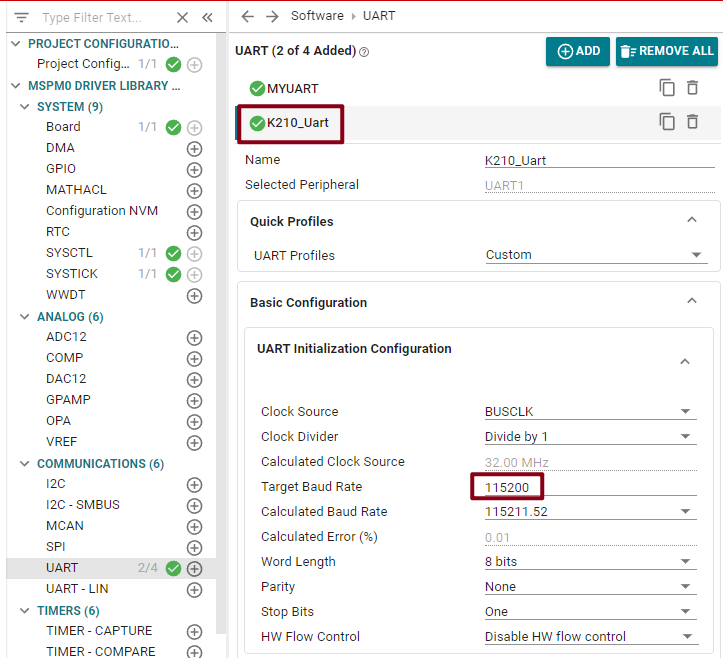The height and width of the screenshot is (658, 723).
Task: Add a COMP module with plus icon
Action: pos(194,359)
